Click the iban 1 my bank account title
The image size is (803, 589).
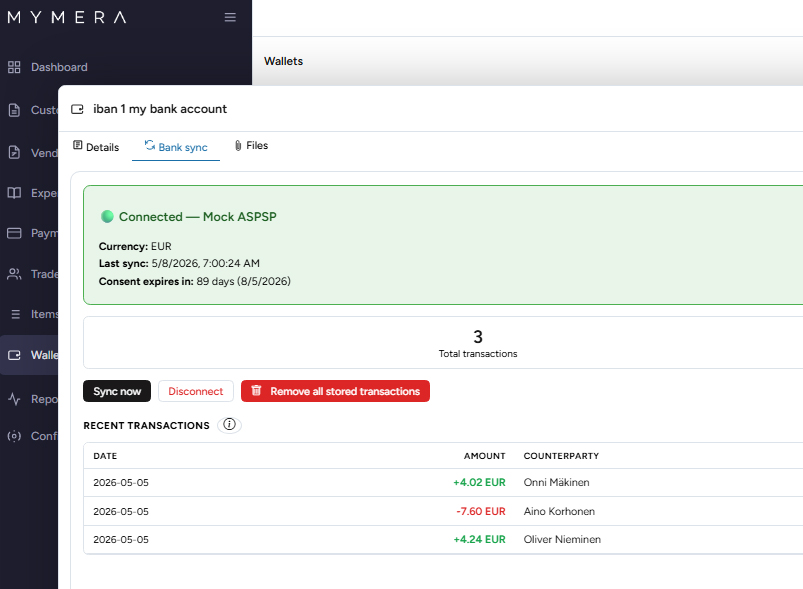[x=160, y=109]
